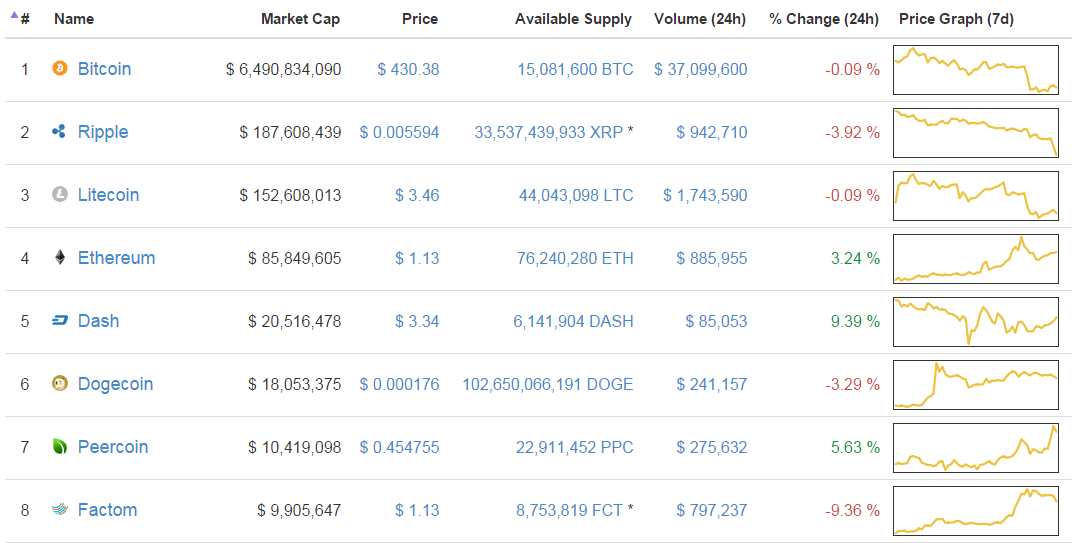Image resolution: width=1072 pixels, height=543 pixels.
Task: Sort by the Market Cap column header
Action: point(300,19)
